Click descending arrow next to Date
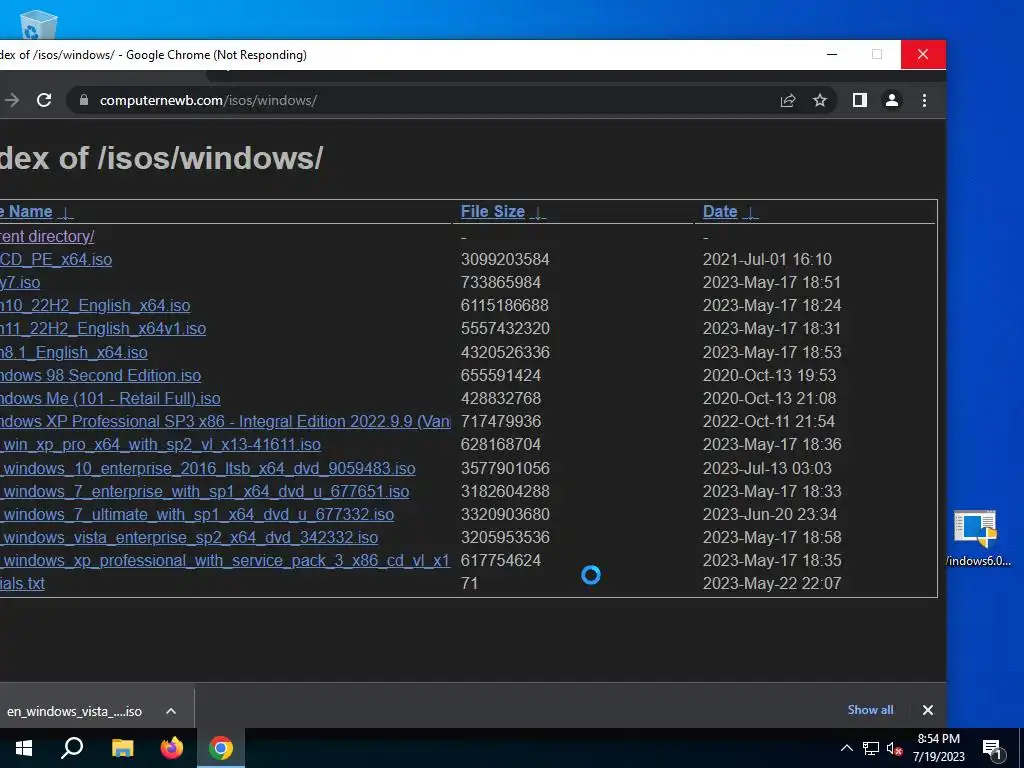 750,212
